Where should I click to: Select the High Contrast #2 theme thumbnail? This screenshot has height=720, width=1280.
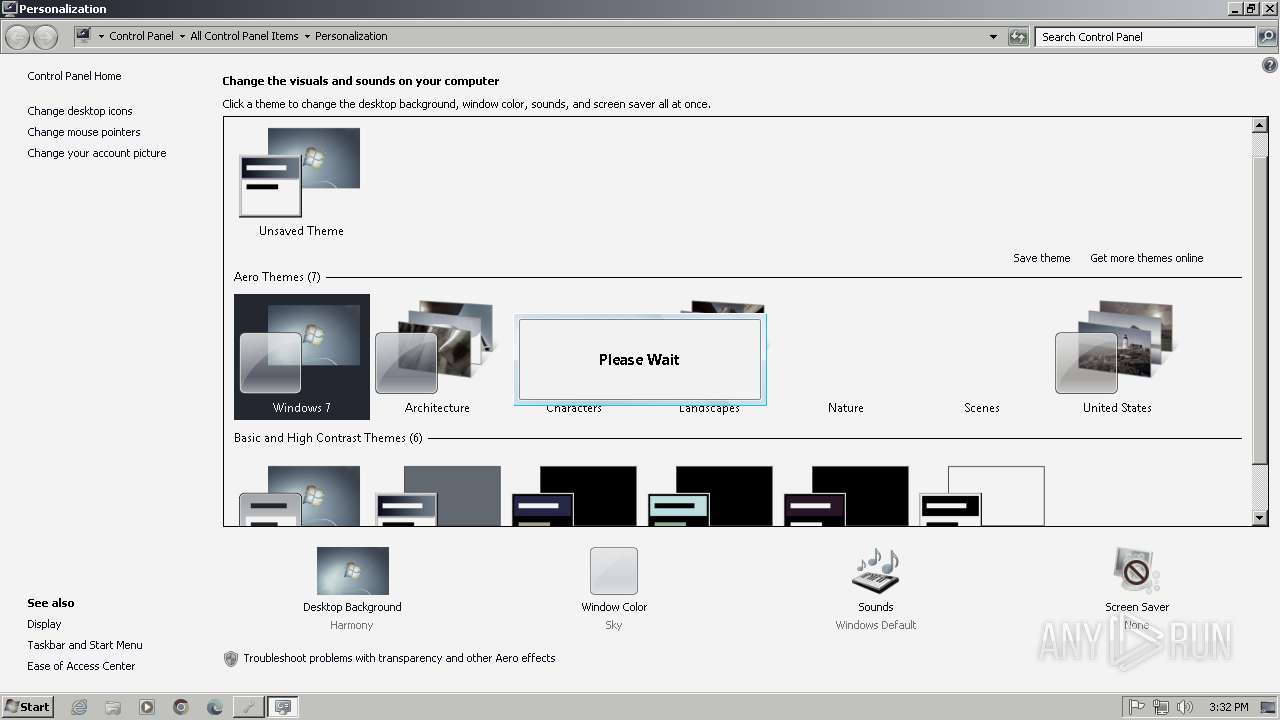pos(710,496)
